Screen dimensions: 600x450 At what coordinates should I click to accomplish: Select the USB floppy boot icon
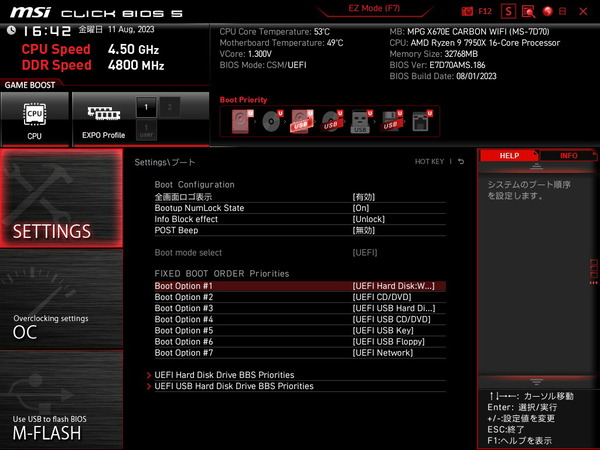(x=391, y=122)
